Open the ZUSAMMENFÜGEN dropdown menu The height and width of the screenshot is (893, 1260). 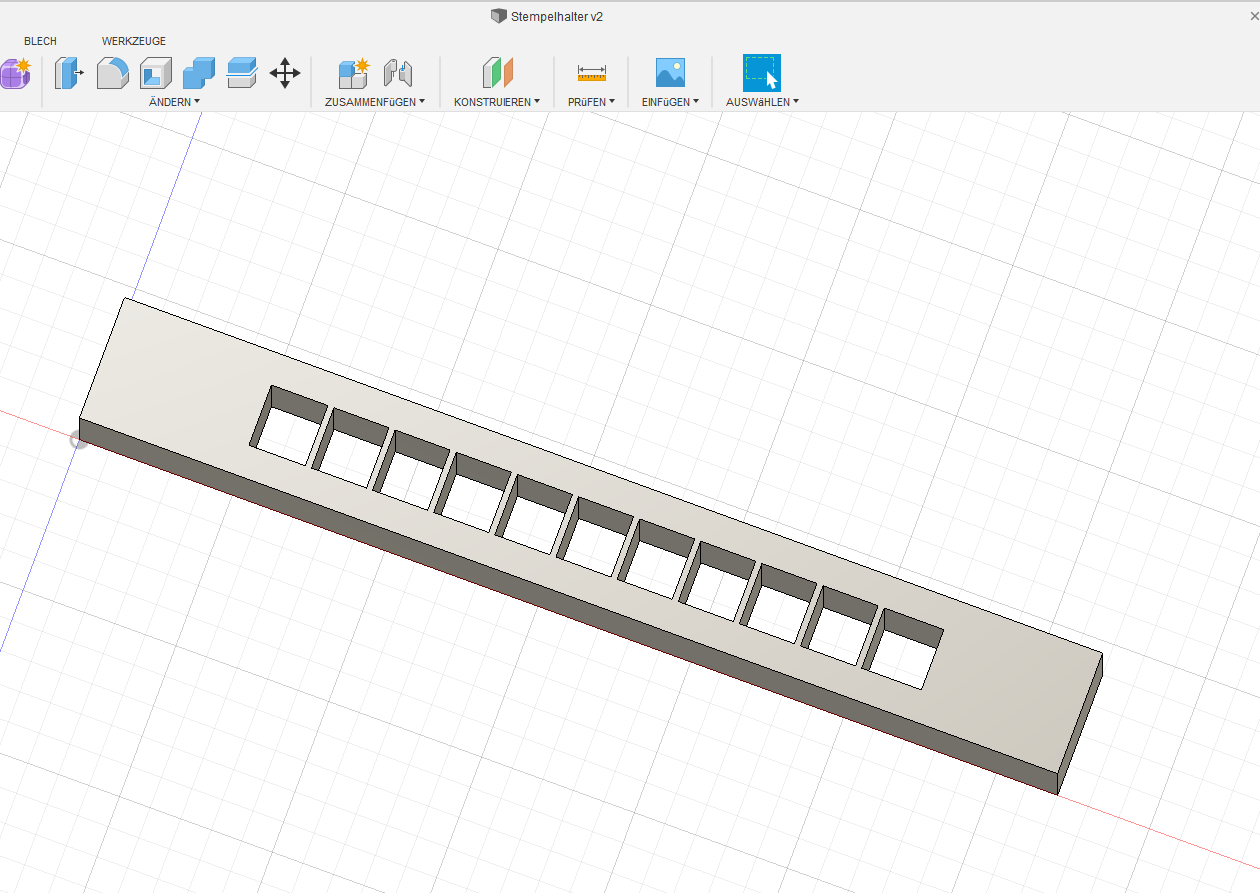tap(375, 102)
